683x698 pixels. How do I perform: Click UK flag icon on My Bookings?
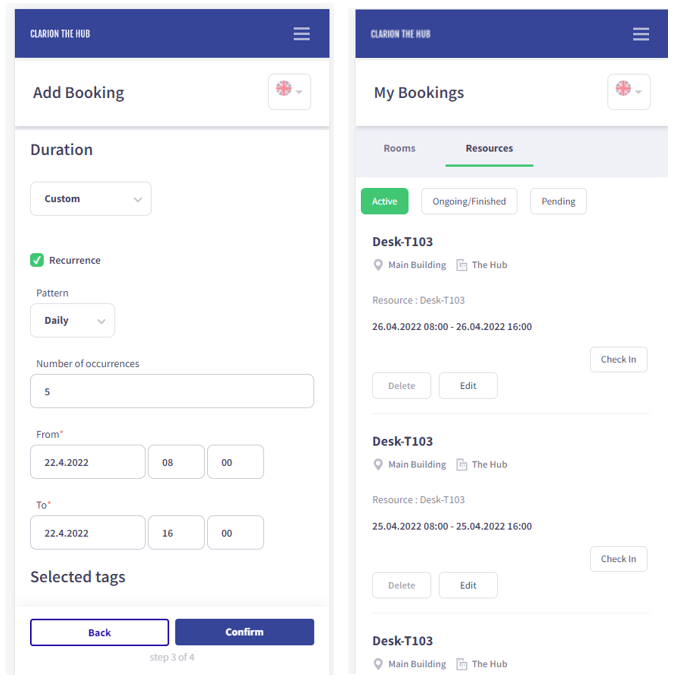click(624, 89)
